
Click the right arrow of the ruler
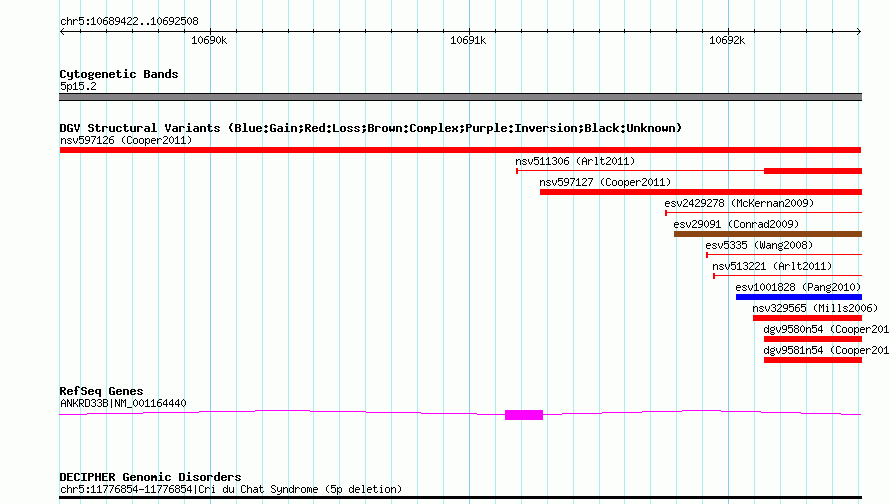tap(858, 31)
